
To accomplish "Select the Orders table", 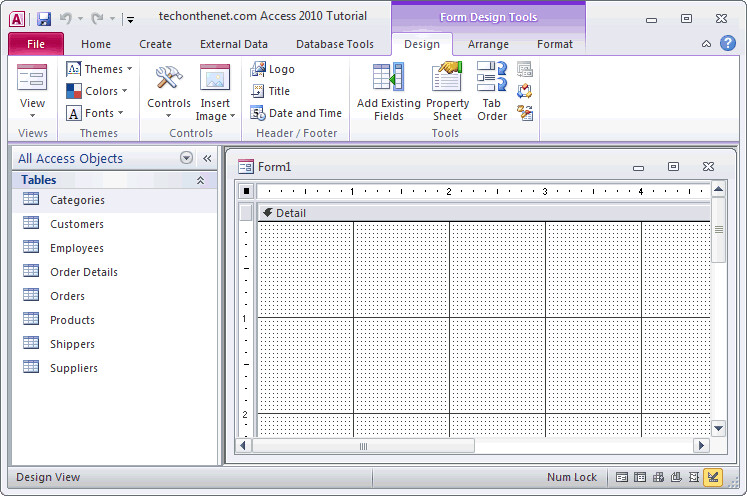I will click(114, 296).
